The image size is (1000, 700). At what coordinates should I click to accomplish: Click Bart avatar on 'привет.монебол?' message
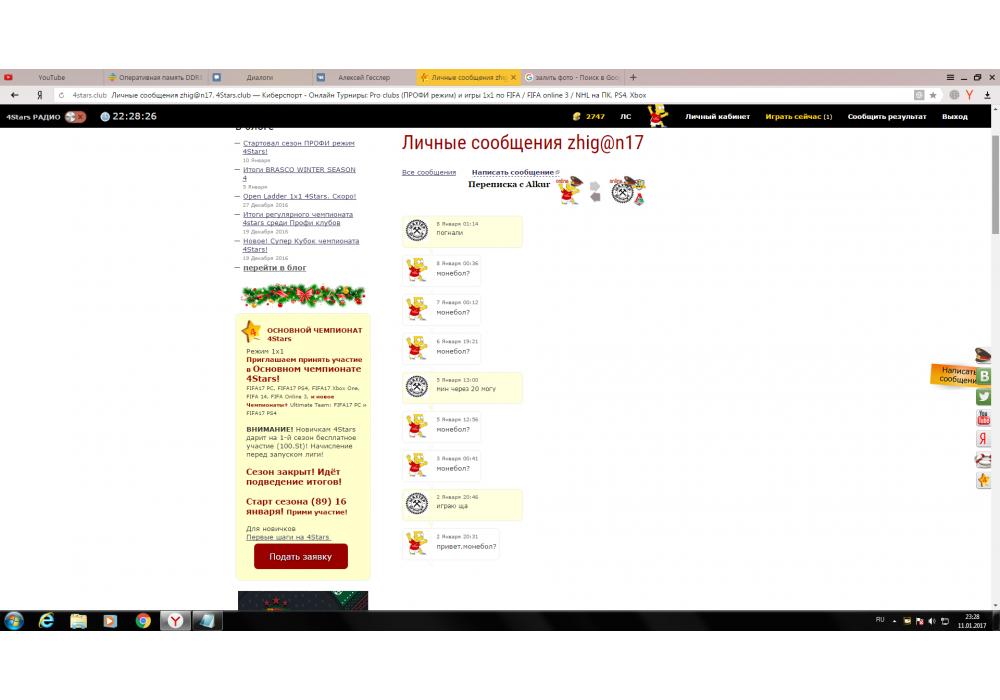(417, 543)
